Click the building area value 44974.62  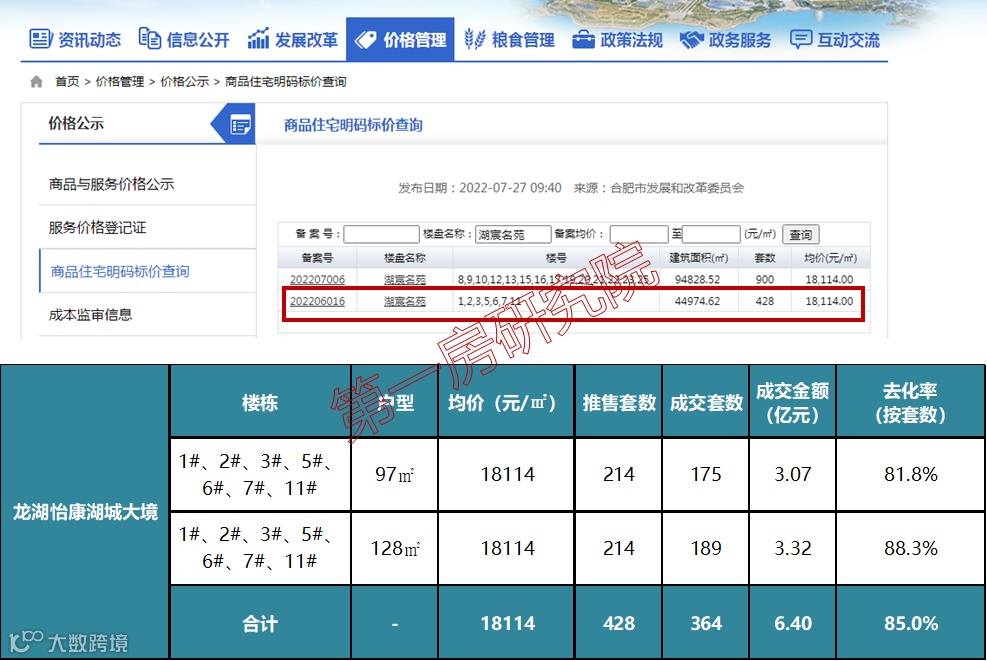pos(697,301)
